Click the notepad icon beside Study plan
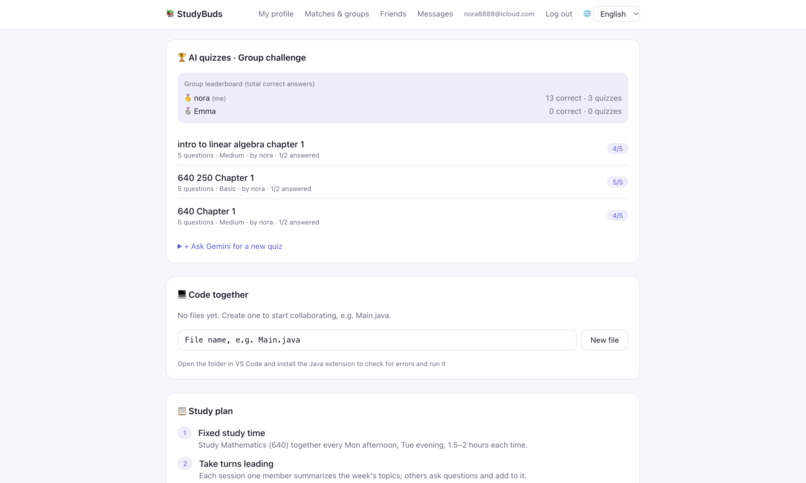Screen dimensions: 806x483 click(181, 411)
